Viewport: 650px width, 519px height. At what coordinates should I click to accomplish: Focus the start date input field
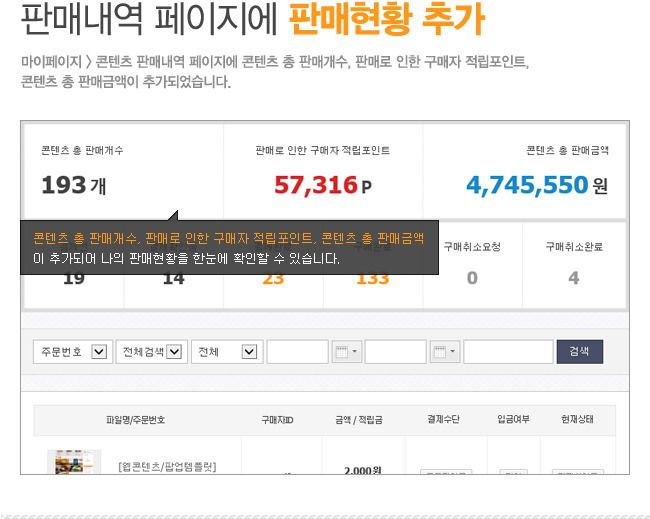coord(298,352)
